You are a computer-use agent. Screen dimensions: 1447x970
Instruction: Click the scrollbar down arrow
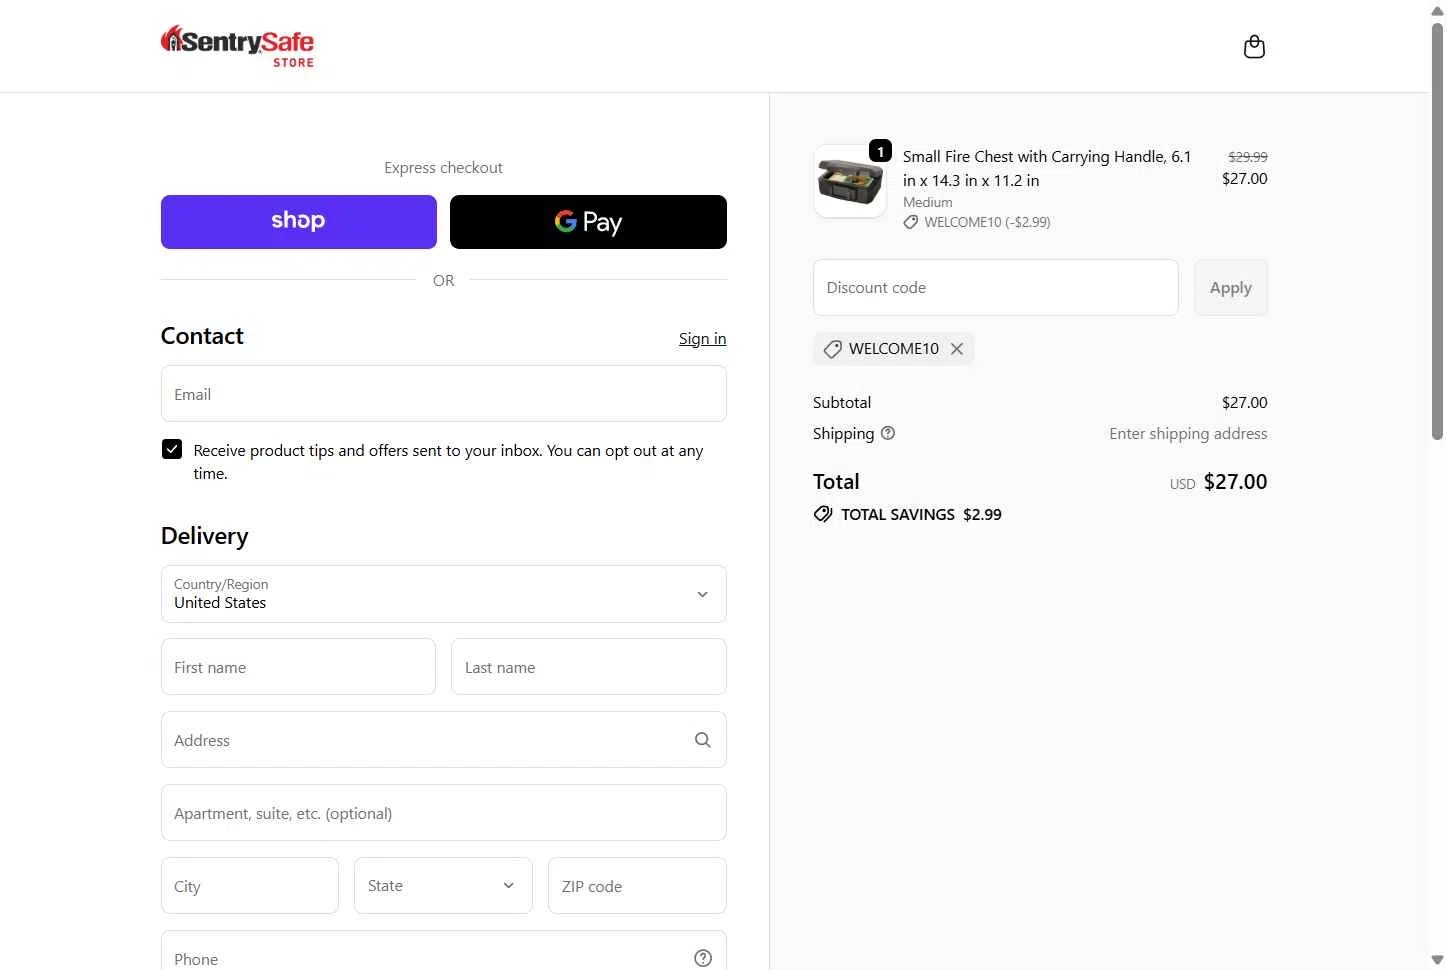(1437, 961)
